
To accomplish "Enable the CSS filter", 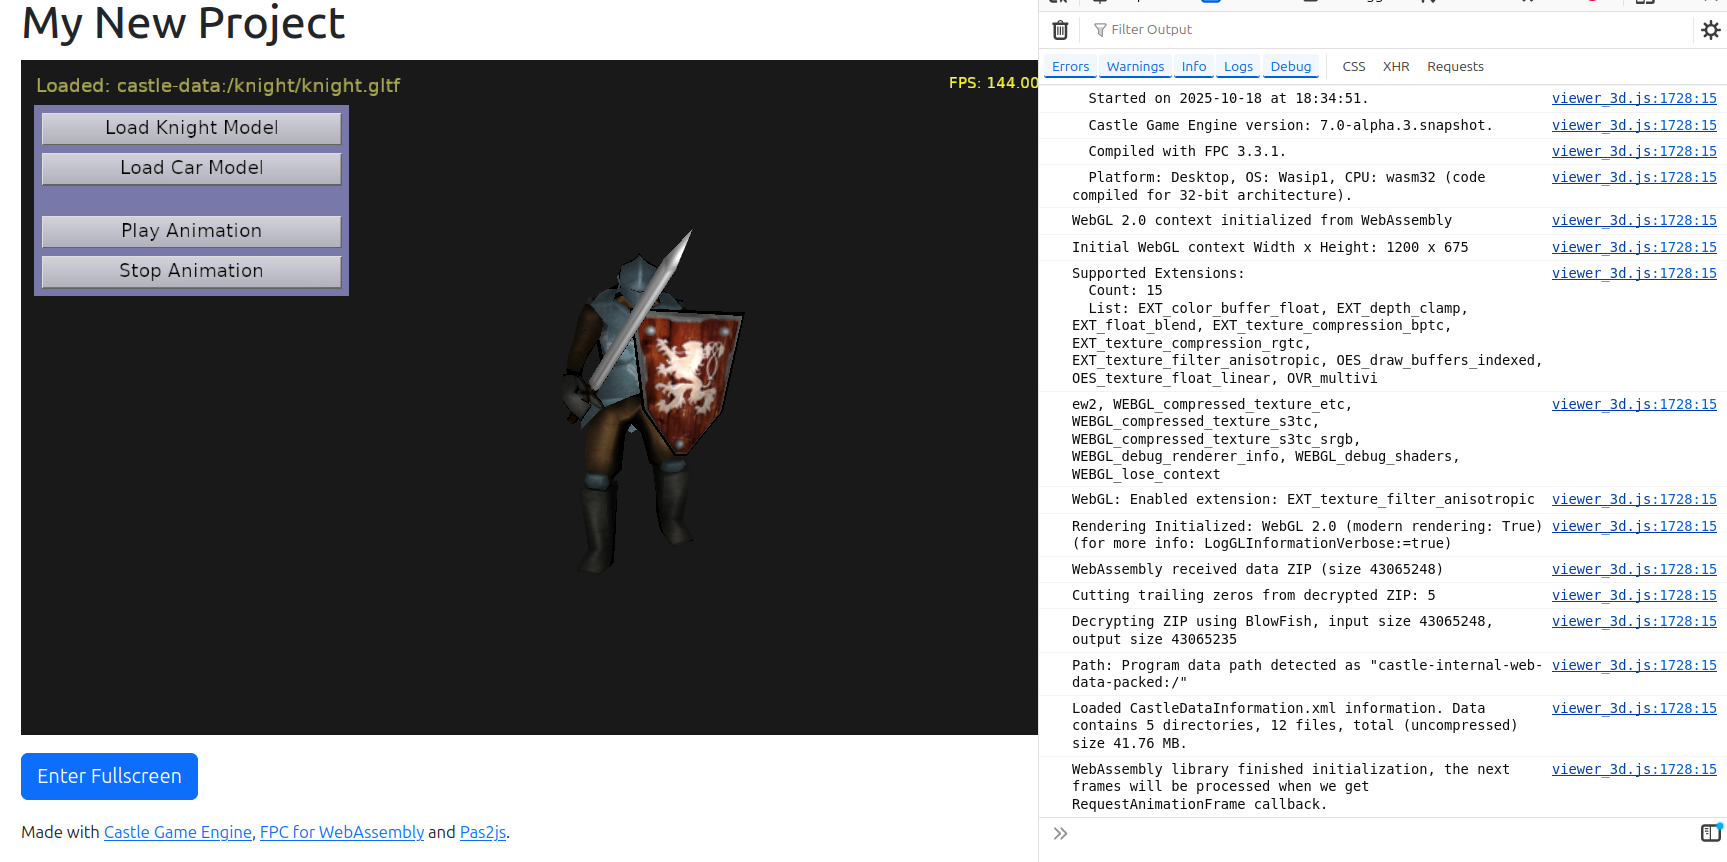I will [x=1353, y=67].
